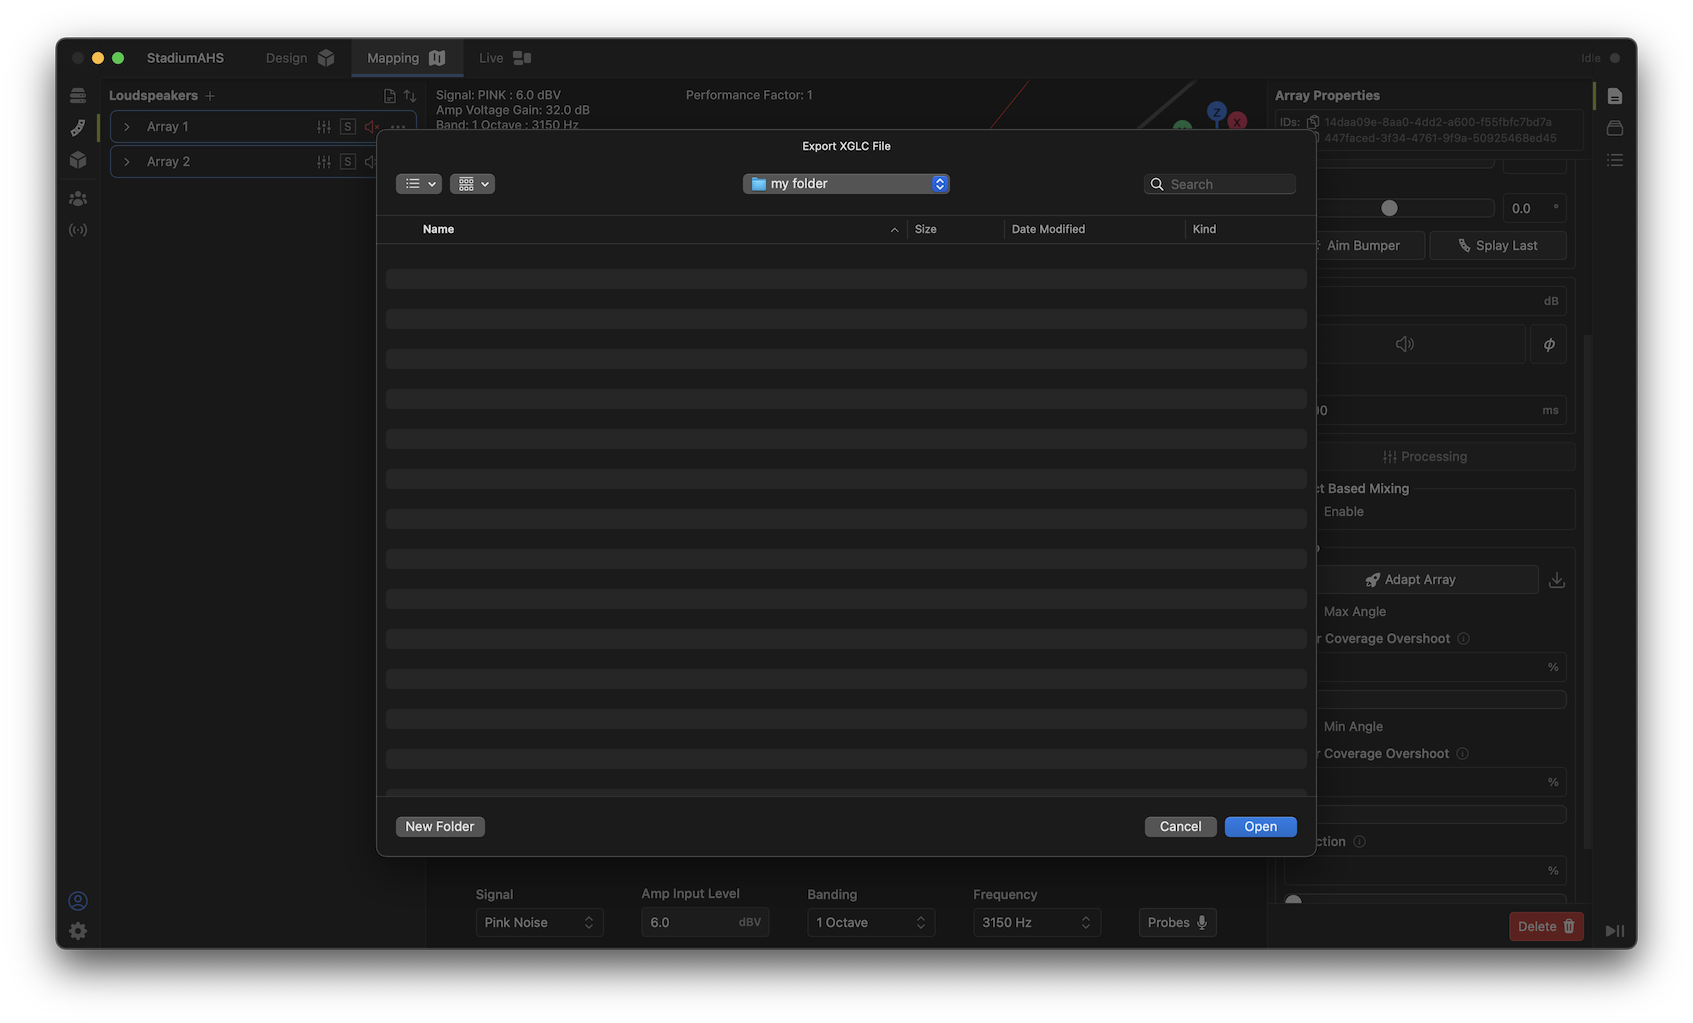Open the settings gear icon
This screenshot has height=1023, width=1693.
click(78, 931)
